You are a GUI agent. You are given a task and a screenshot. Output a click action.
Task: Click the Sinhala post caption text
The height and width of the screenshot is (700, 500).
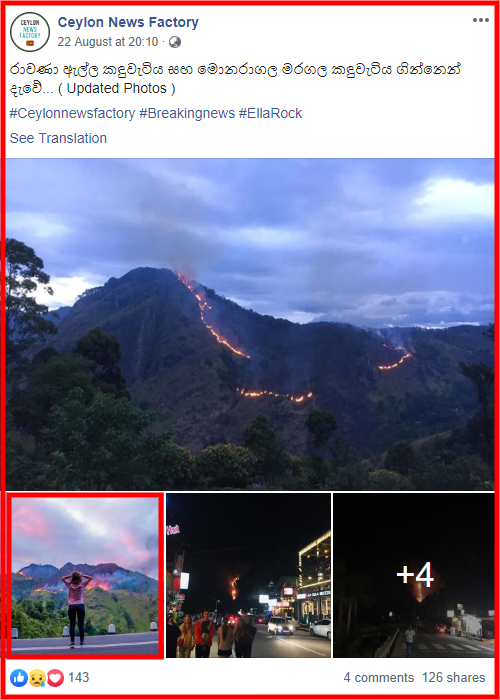click(x=235, y=79)
